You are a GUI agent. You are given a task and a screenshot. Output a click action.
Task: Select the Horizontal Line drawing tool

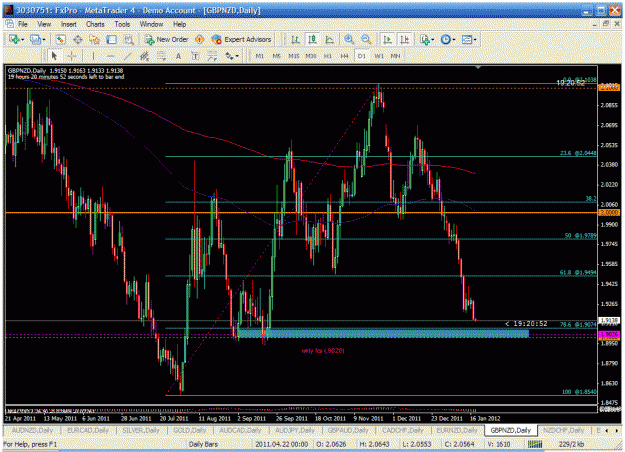tap(110, 56)
